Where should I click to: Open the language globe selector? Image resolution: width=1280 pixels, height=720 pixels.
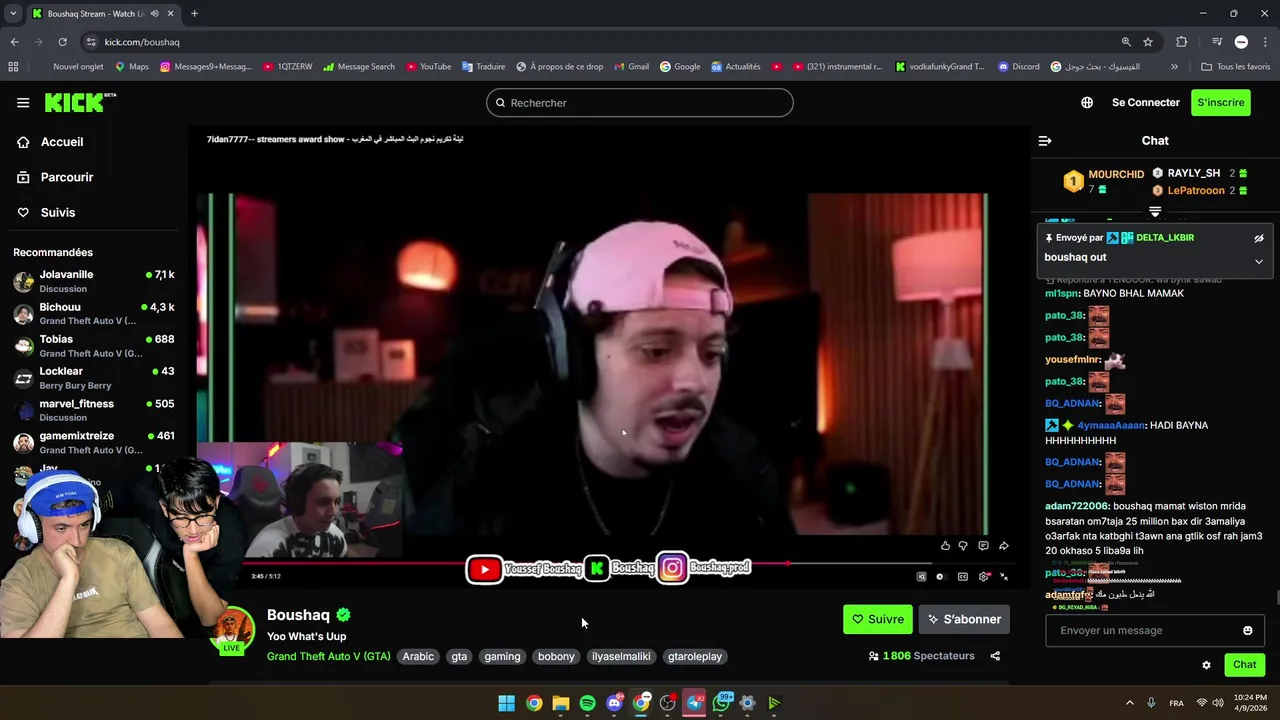pyautogui.click(x=1087, y=102)
